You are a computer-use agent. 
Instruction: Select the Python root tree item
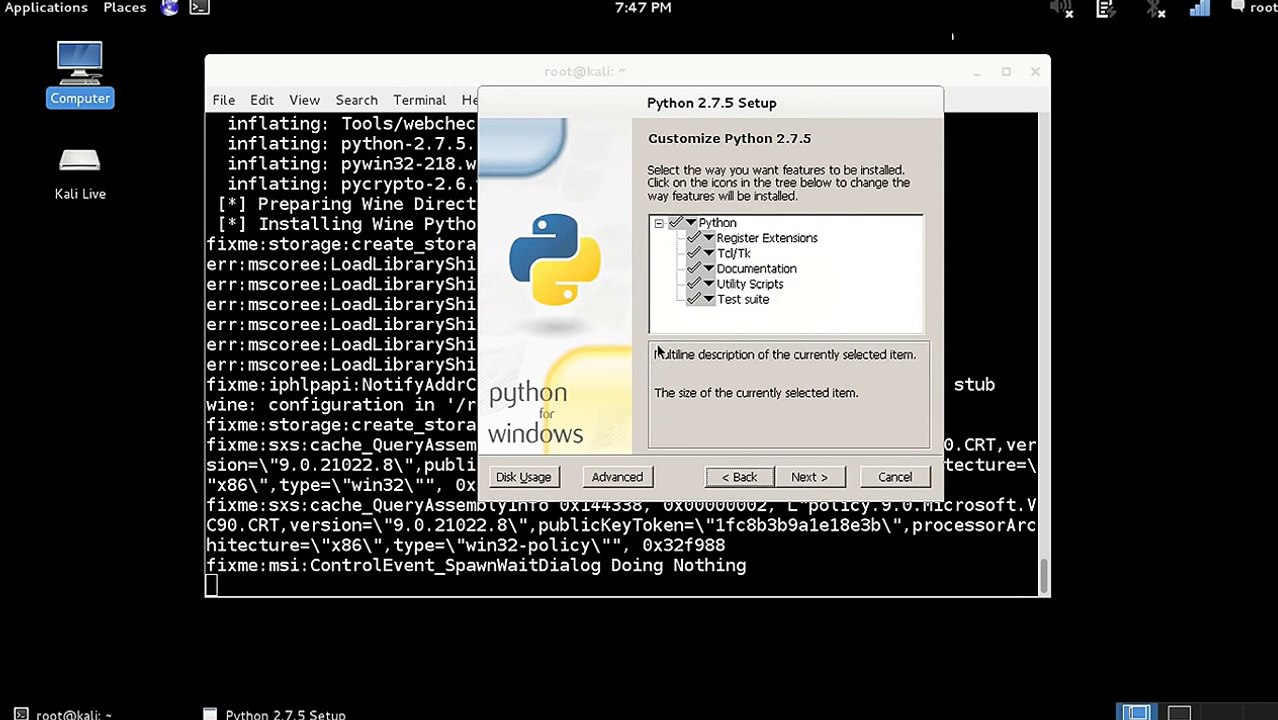point(717,223)
